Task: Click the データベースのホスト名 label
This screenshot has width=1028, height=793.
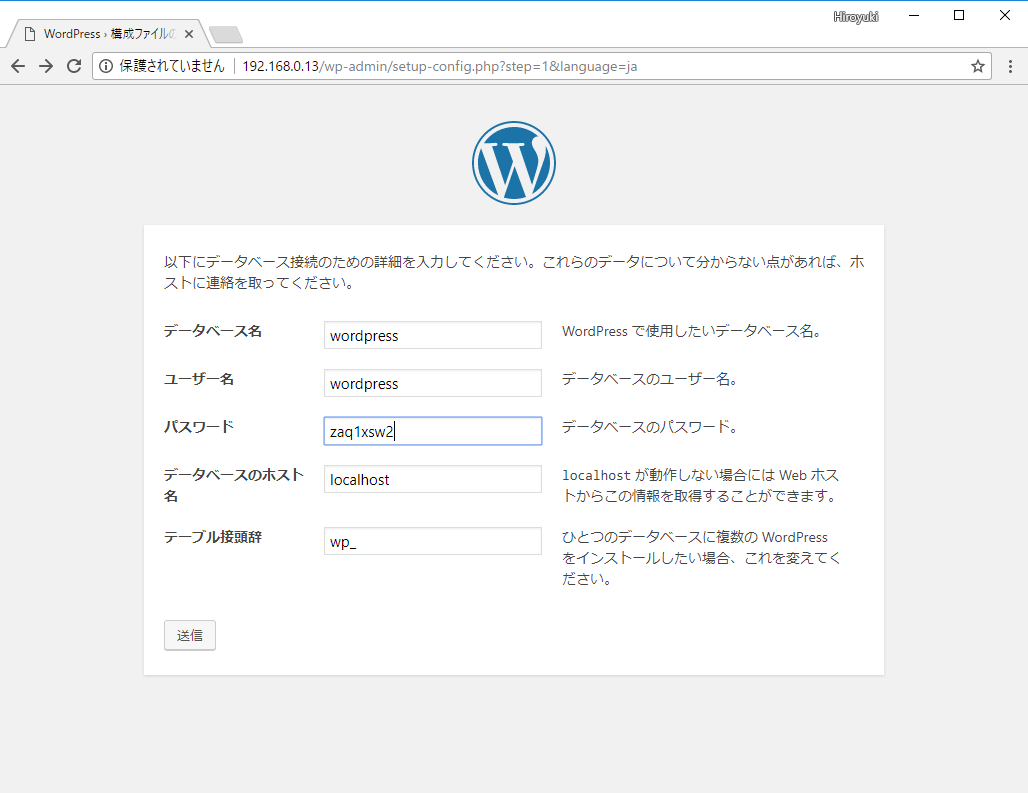Action: (x=233, y=485)
